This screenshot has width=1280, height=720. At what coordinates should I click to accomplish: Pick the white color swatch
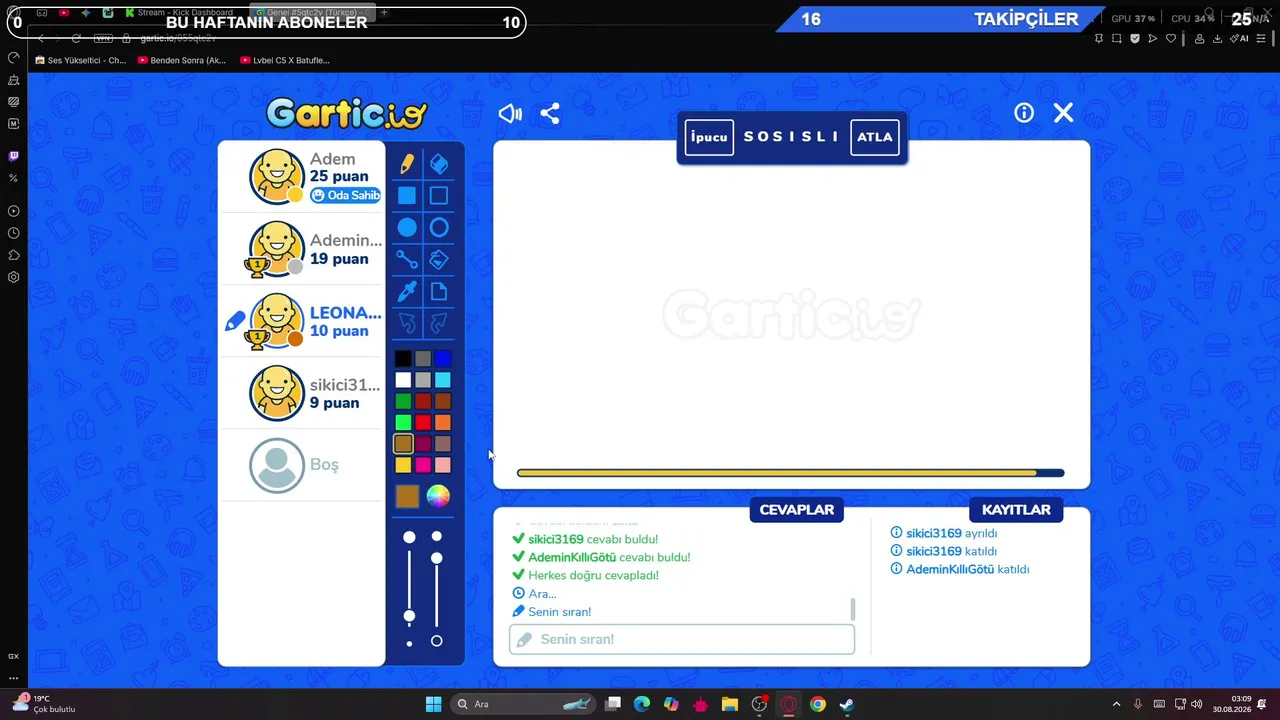pos(403,380)
